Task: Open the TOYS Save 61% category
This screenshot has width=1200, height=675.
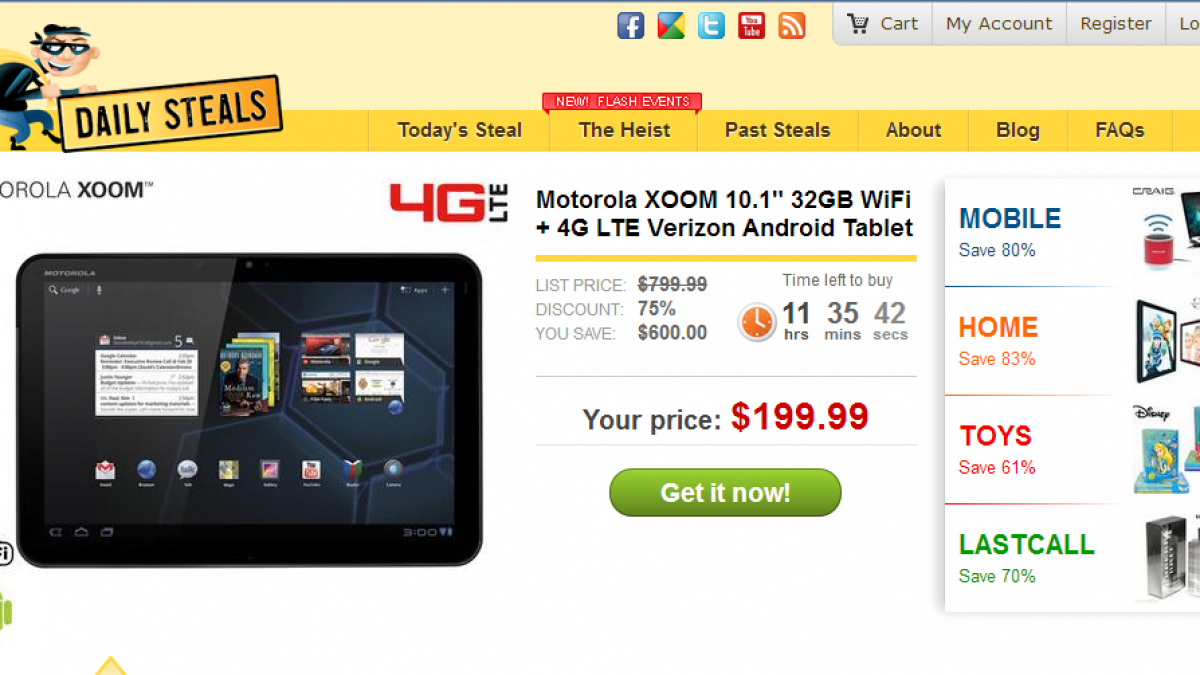Action: tap(1072, 450)
